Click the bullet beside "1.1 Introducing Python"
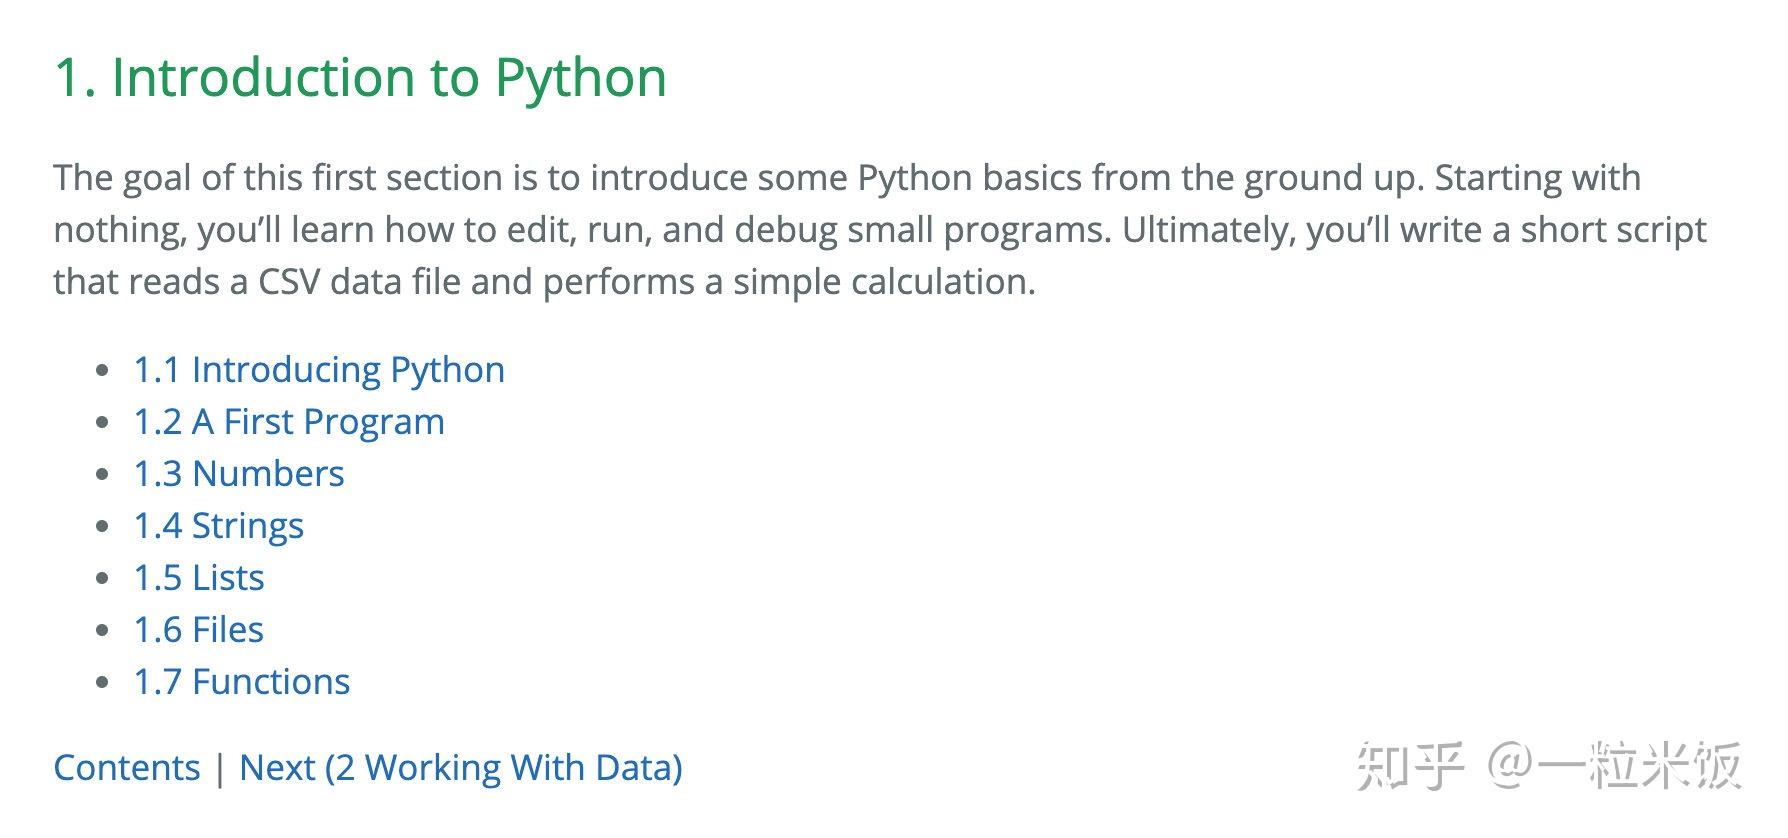Viewport: 1788px width, 838px height. coord(102,371)
